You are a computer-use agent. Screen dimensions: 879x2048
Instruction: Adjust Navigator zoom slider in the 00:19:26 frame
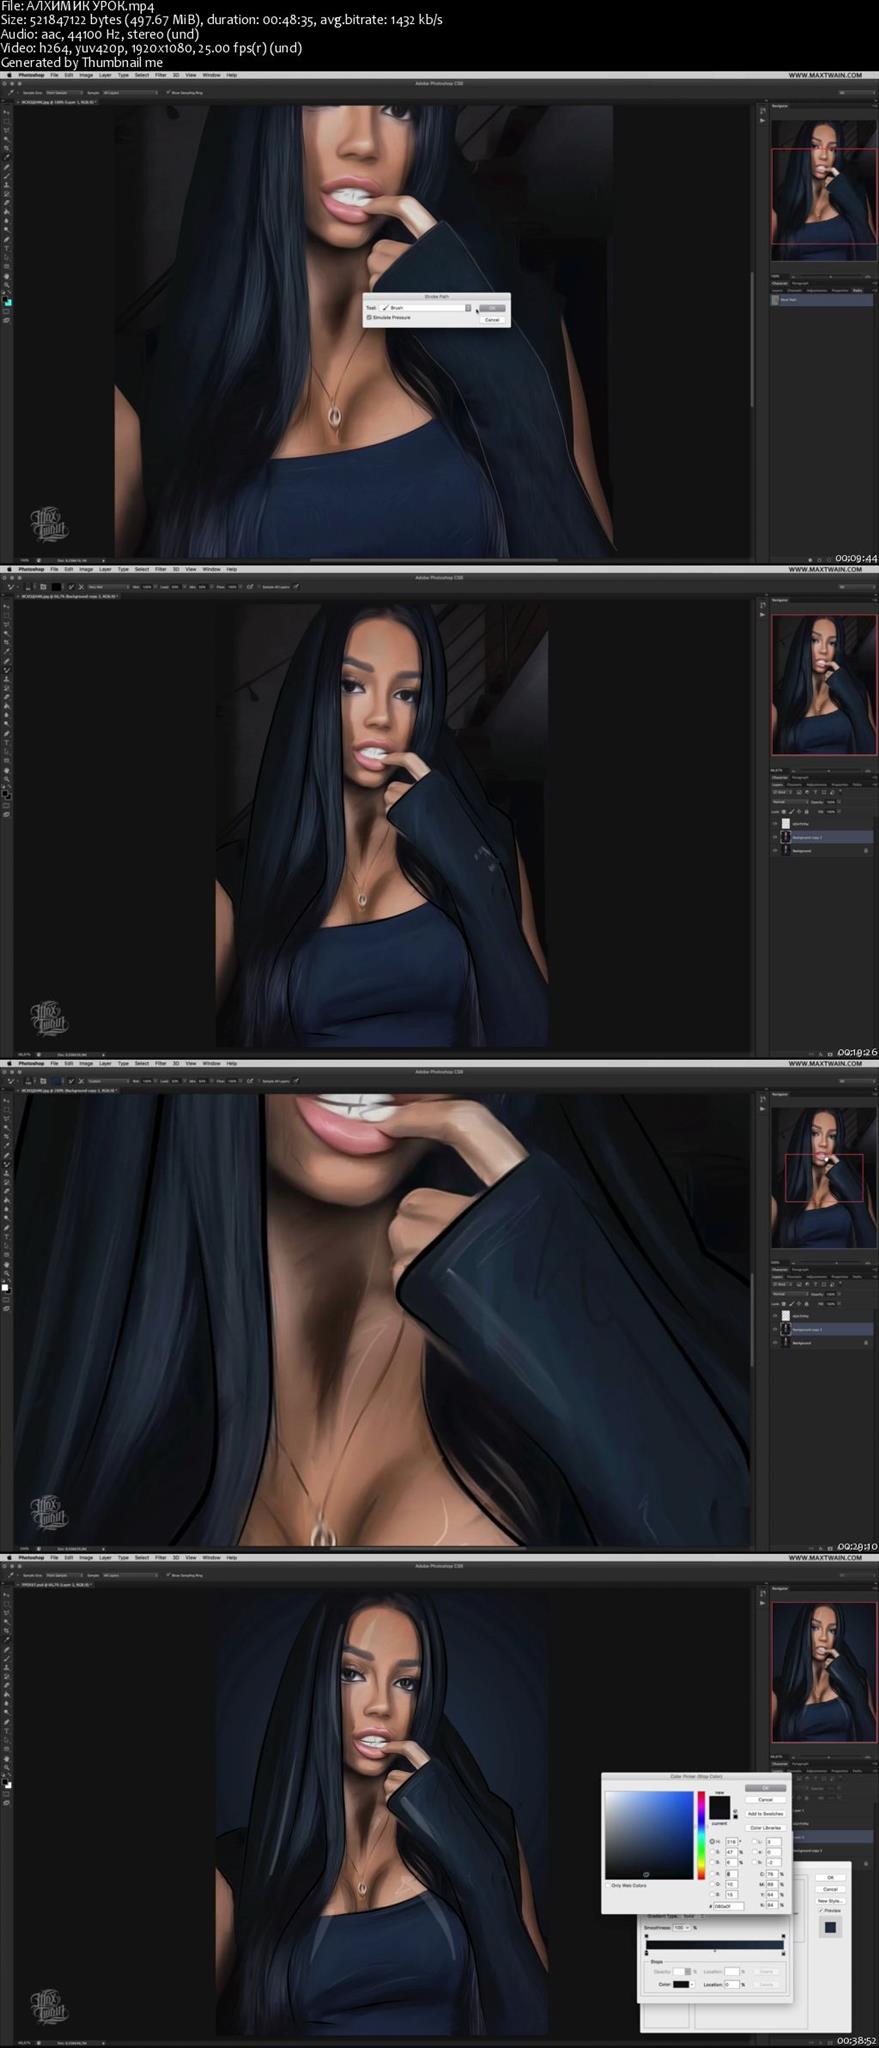coord(829,771)
